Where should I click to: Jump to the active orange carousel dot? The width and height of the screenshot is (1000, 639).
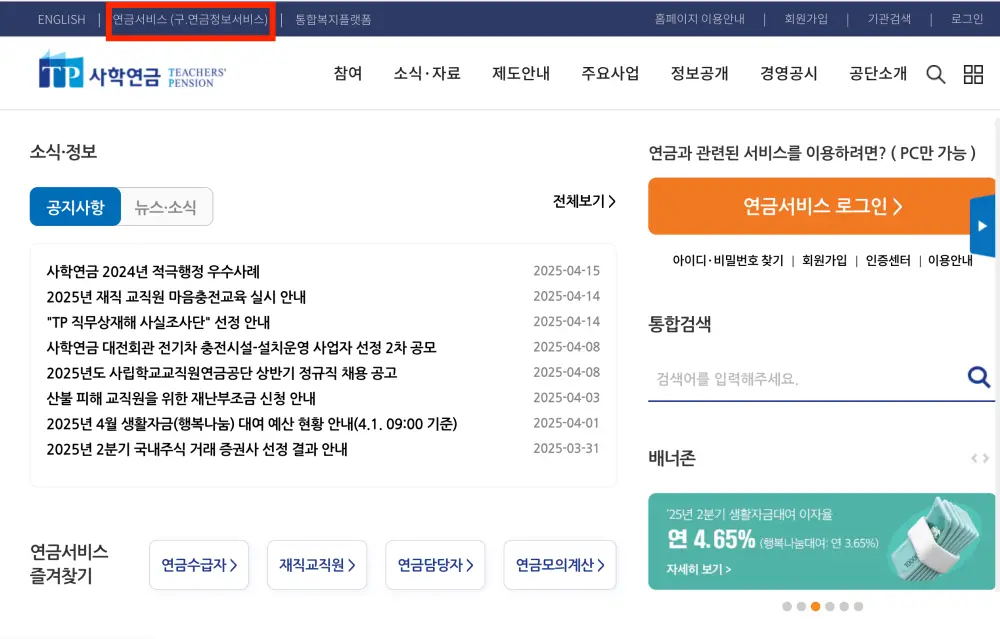tap(816, 606)
